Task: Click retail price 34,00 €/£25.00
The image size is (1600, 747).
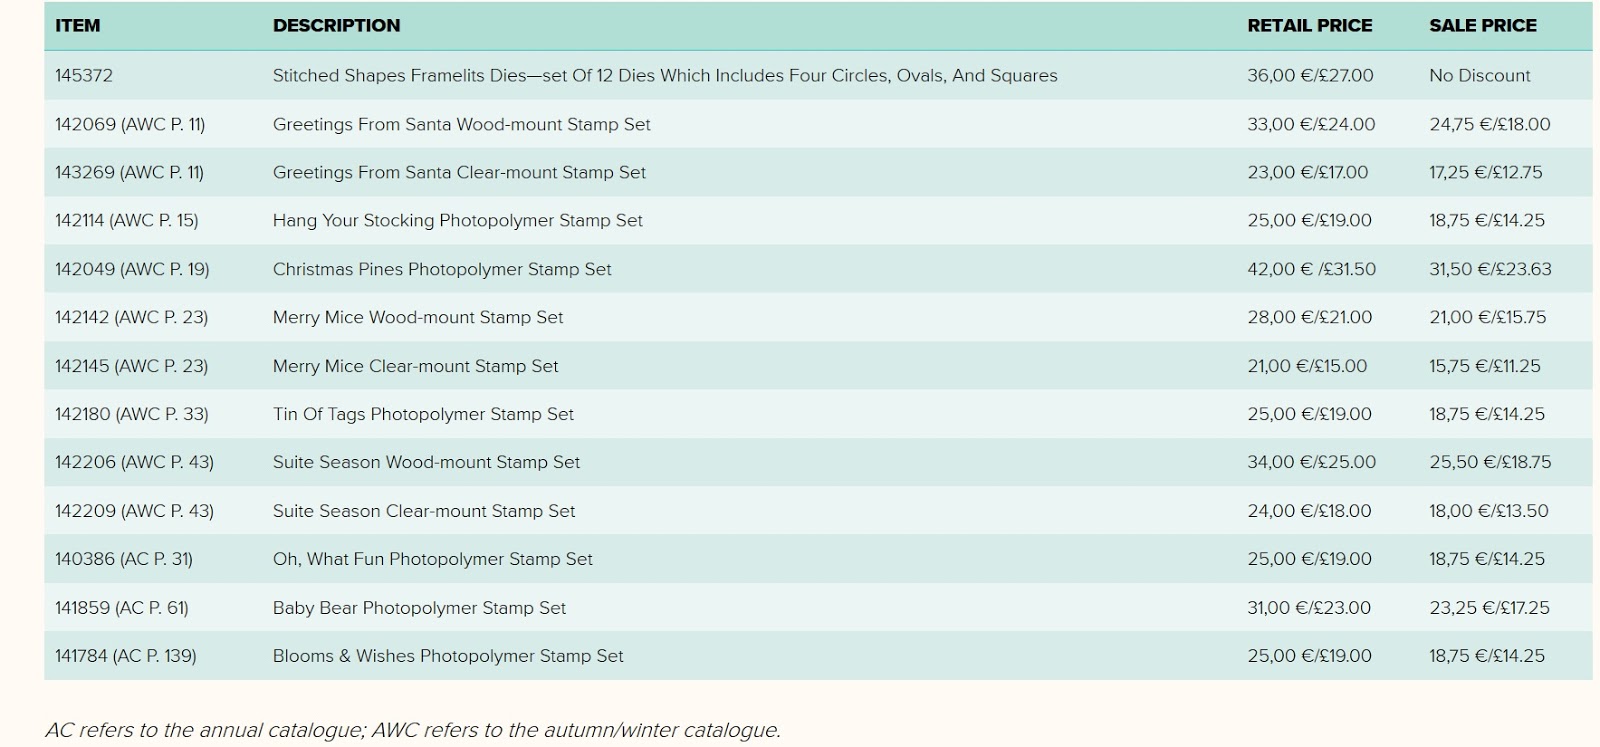Action: tap(1312, 462)
